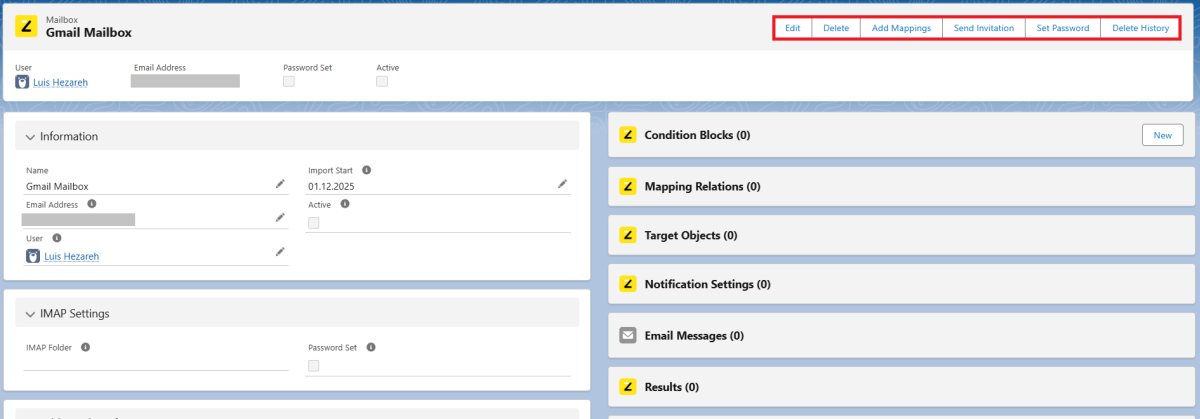
Task: Click edit pencil next to User field
Action: click(280, 252)
